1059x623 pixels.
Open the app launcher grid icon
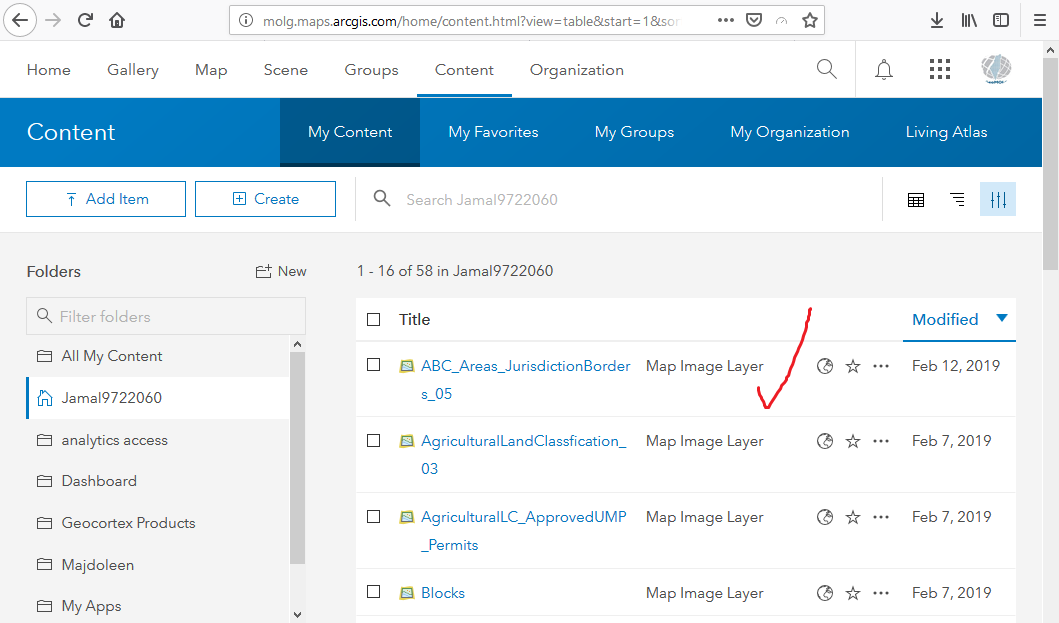coord(939,69)
